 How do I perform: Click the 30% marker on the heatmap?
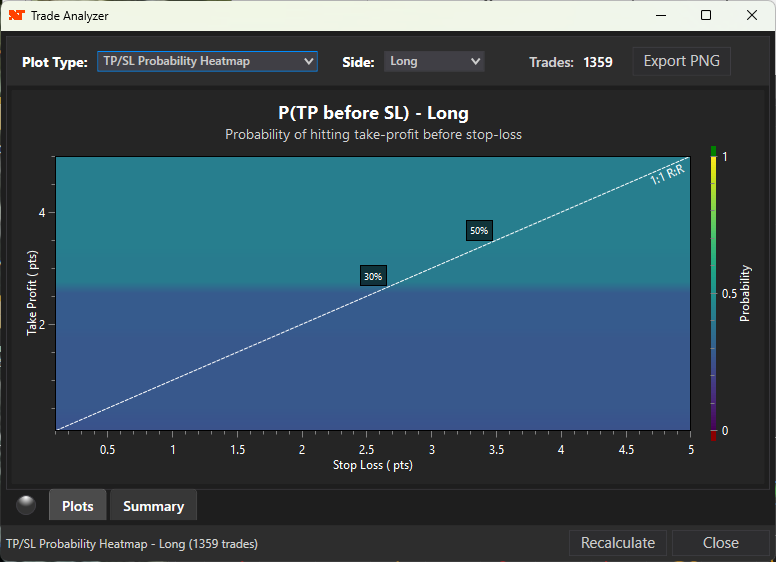373,277
